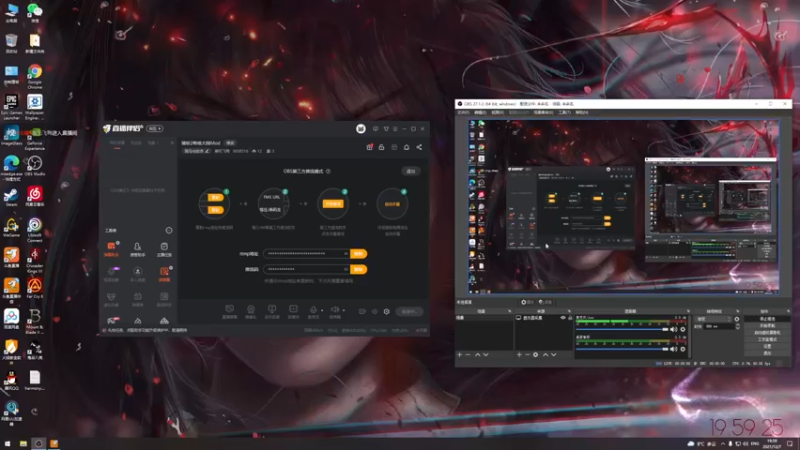Image resolution: width=800 pixels, height=450 pixels.
Task: Open source properties gear in OBS sources panel
Action: pos(535,355)
